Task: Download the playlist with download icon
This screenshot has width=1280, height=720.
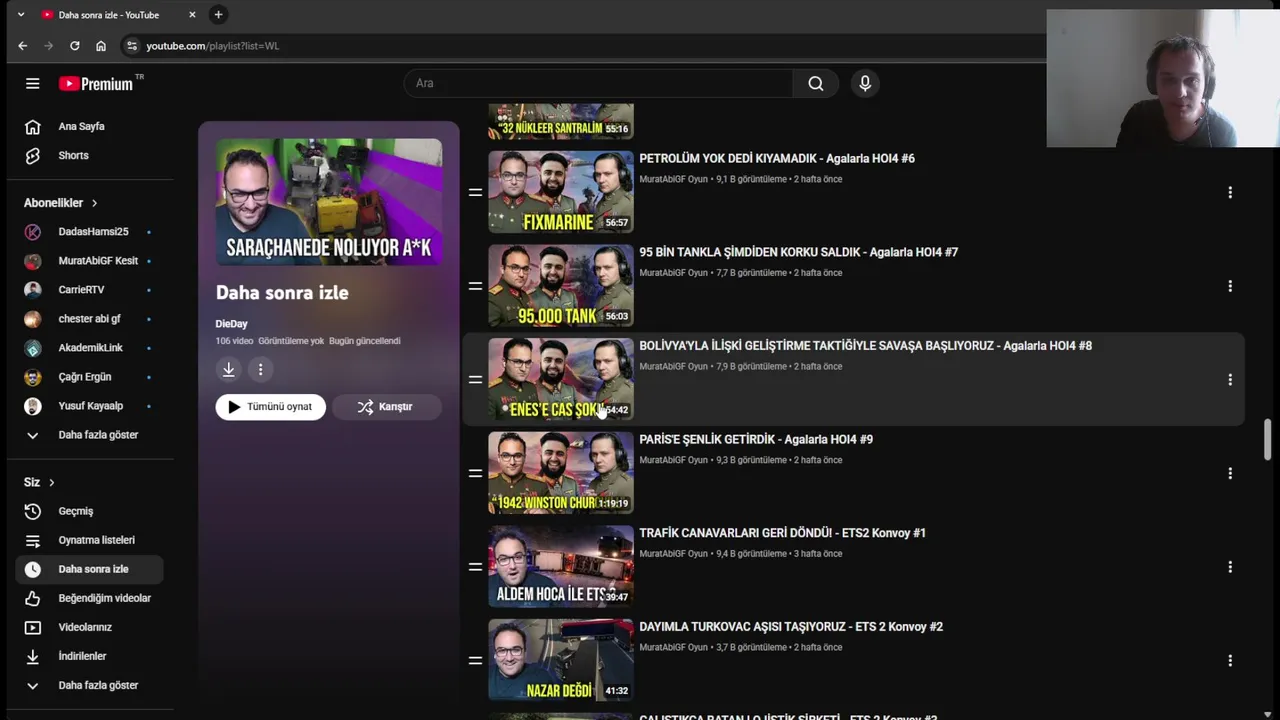Action: (x=228, y=370)
